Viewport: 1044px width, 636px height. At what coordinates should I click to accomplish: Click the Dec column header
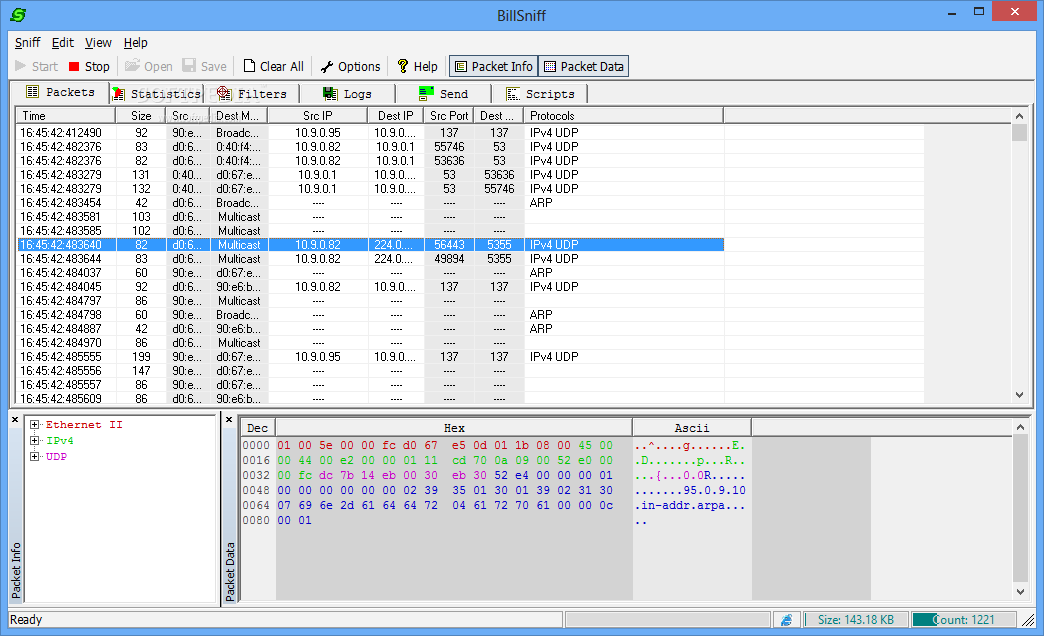tap(257, 428)
